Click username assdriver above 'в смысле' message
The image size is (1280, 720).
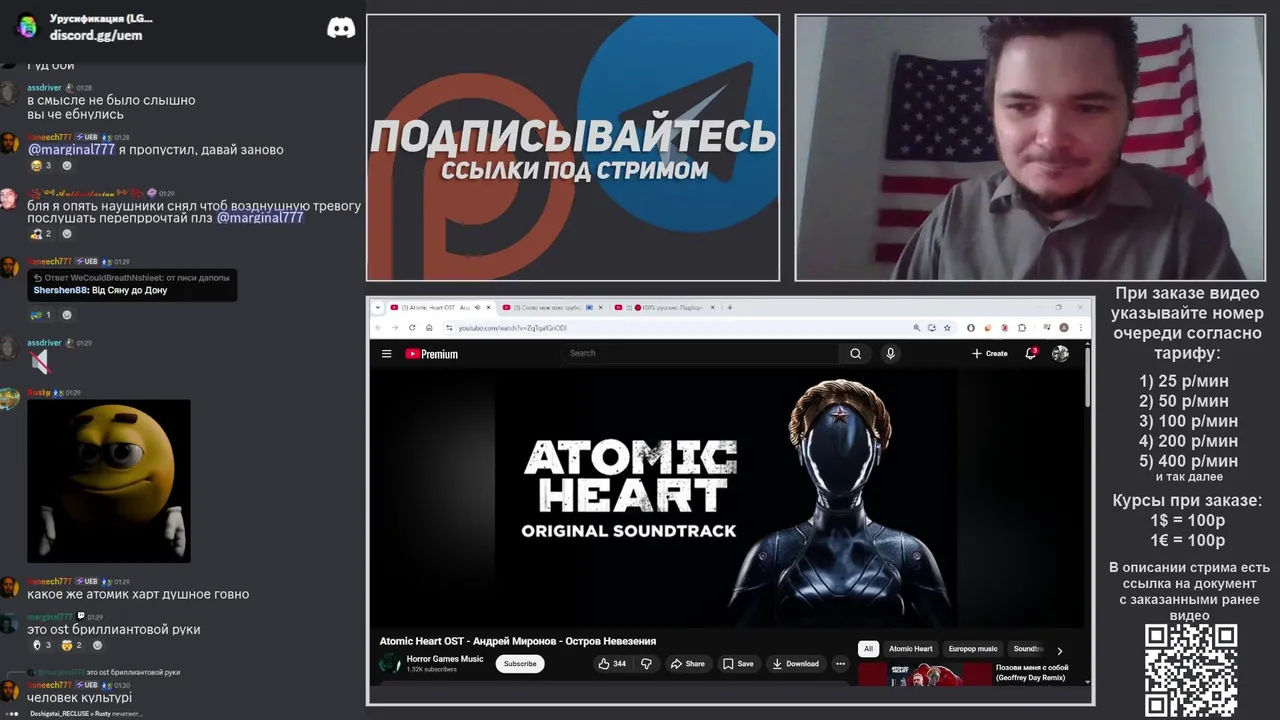click(x=44, y=88)
